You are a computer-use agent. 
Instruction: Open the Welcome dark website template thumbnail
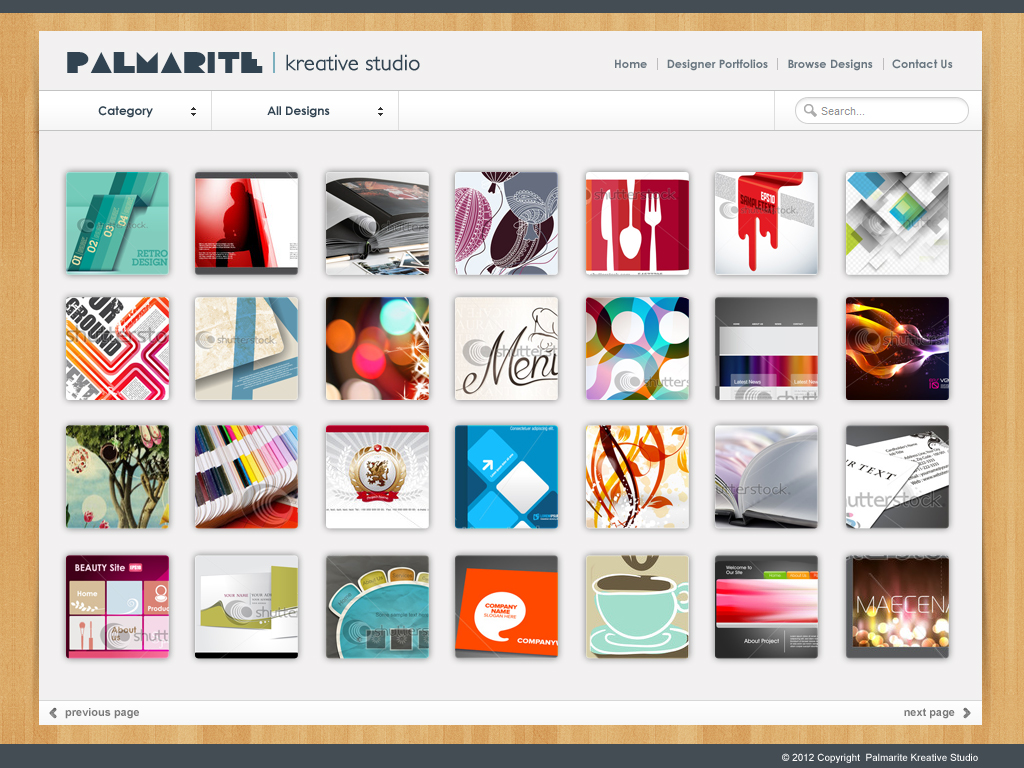(x=766, y=607)
